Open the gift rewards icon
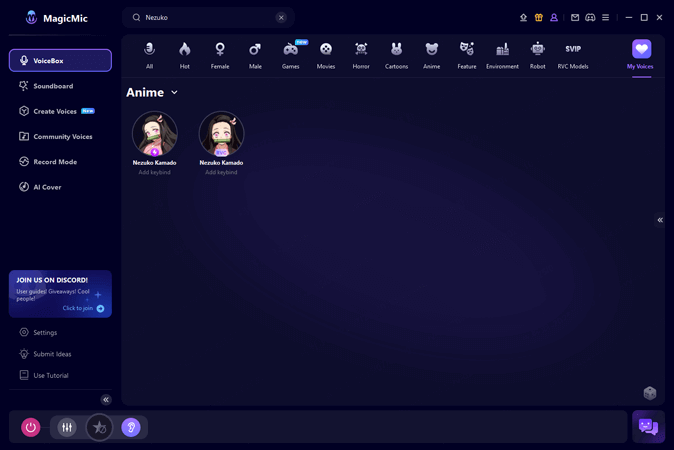The image size is (674, 450). (539, 18)
